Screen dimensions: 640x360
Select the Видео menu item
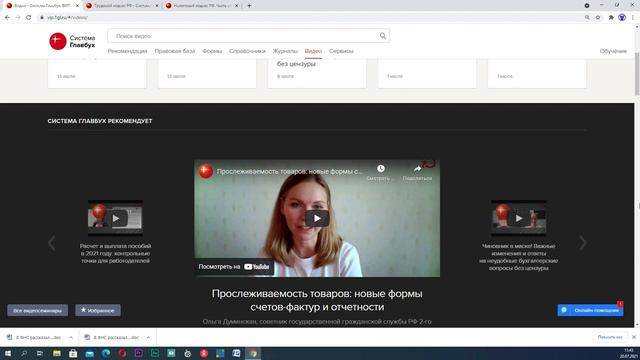click(x=313, y=51)
